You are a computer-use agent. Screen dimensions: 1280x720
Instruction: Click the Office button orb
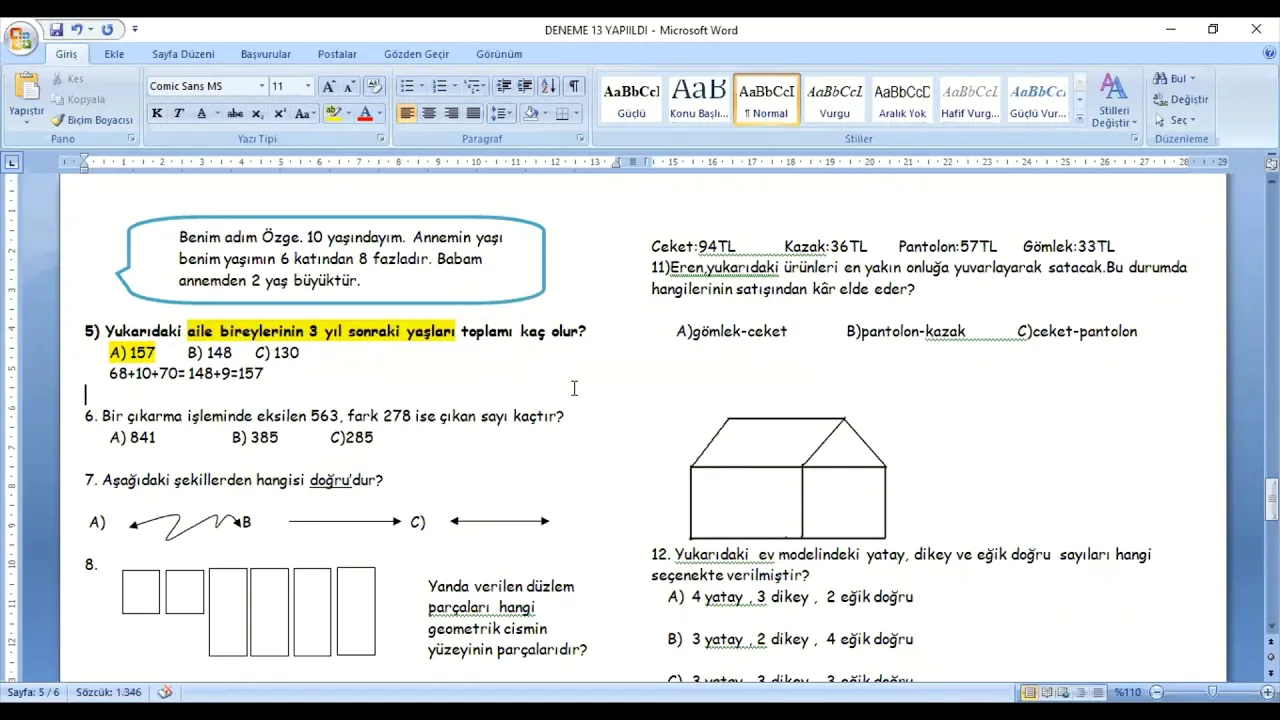(x=20, y=40)
